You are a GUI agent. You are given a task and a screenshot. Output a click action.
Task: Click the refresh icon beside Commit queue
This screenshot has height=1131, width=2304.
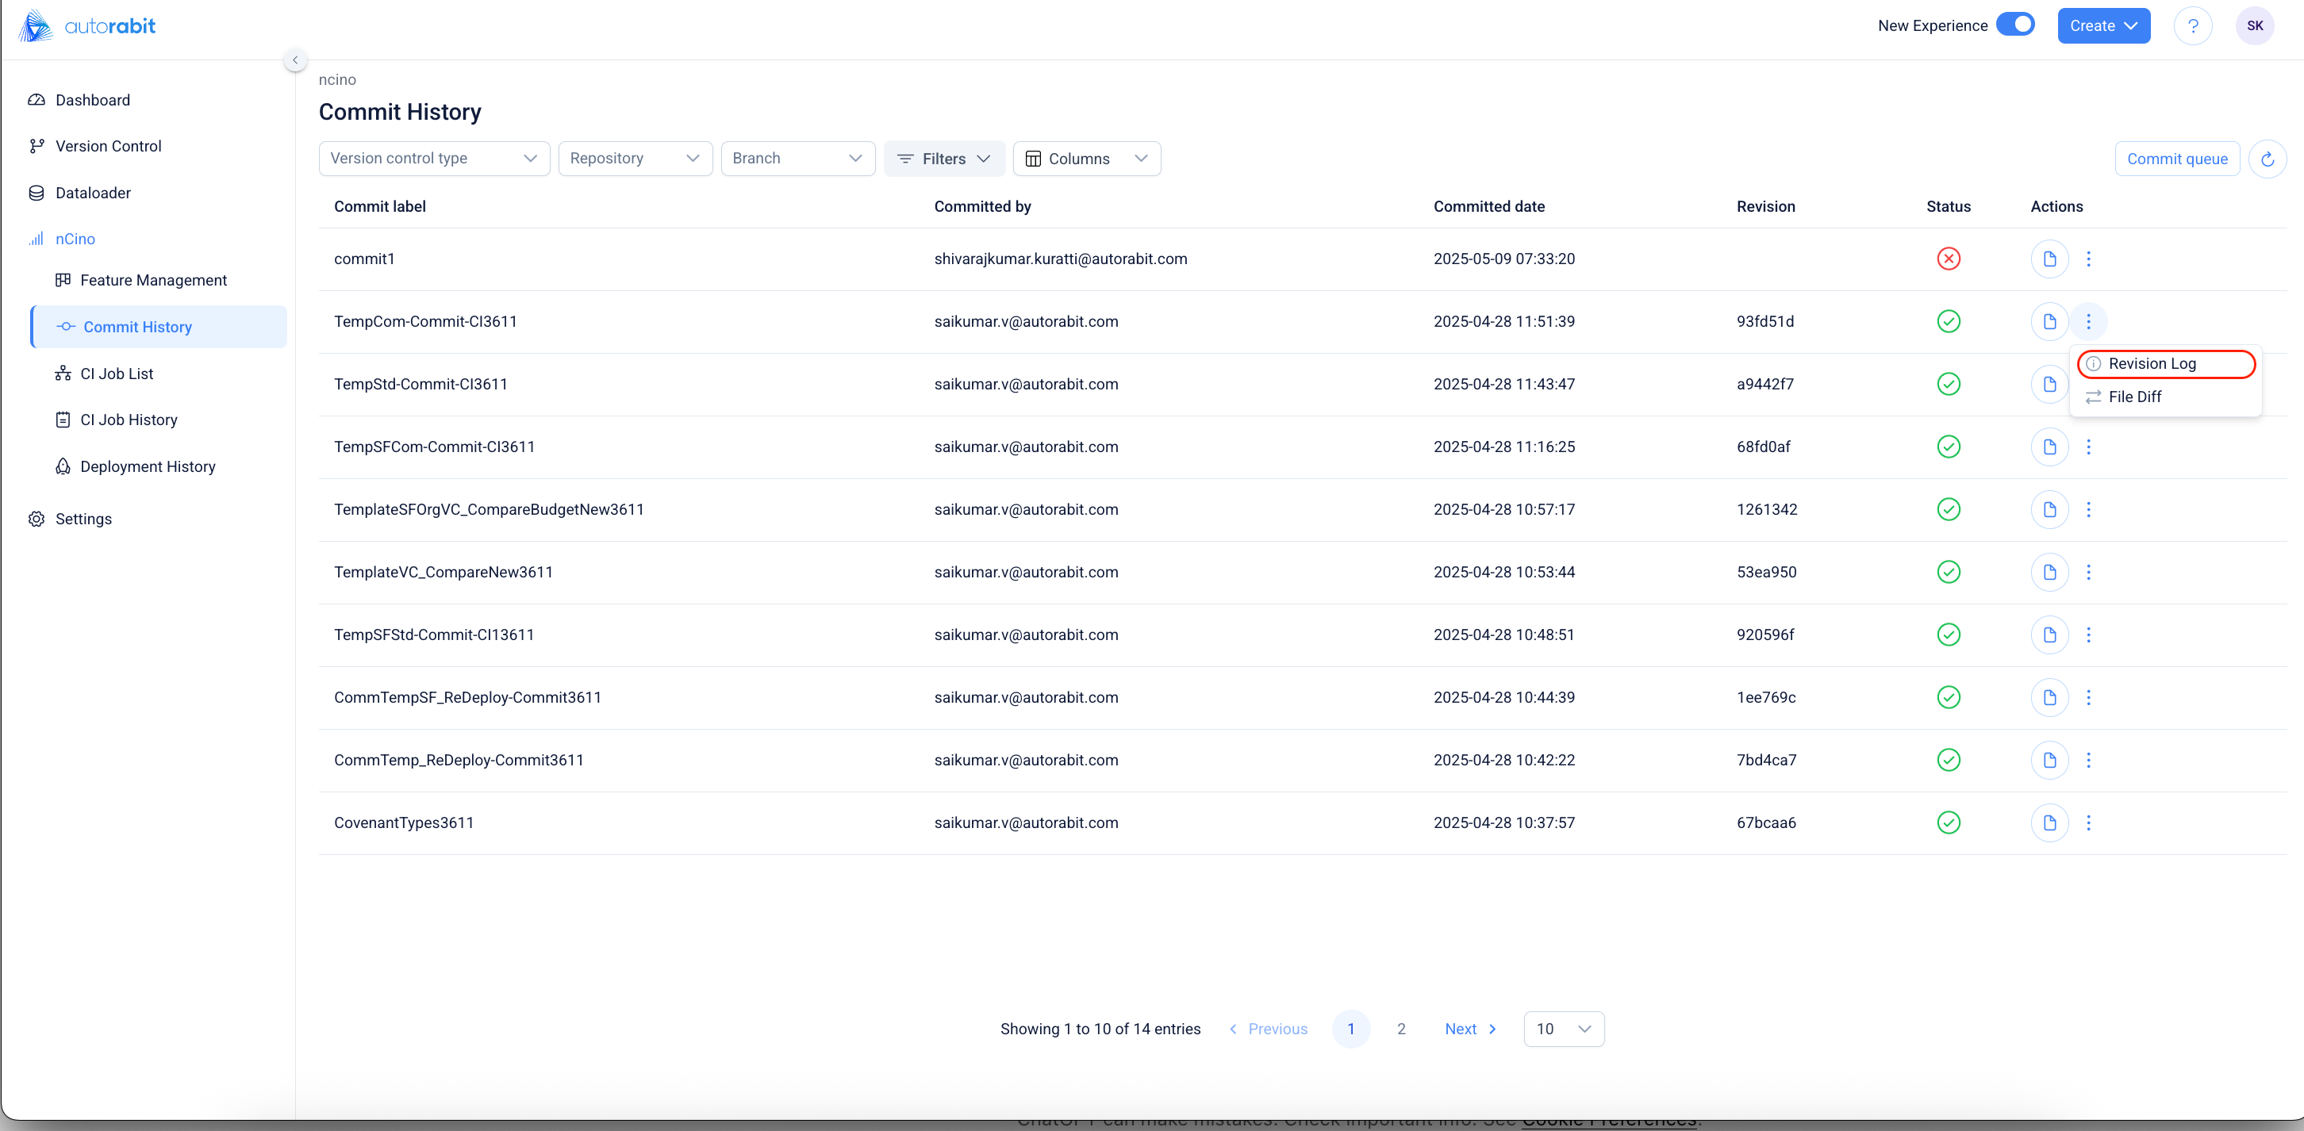(x=2267, y=159)
